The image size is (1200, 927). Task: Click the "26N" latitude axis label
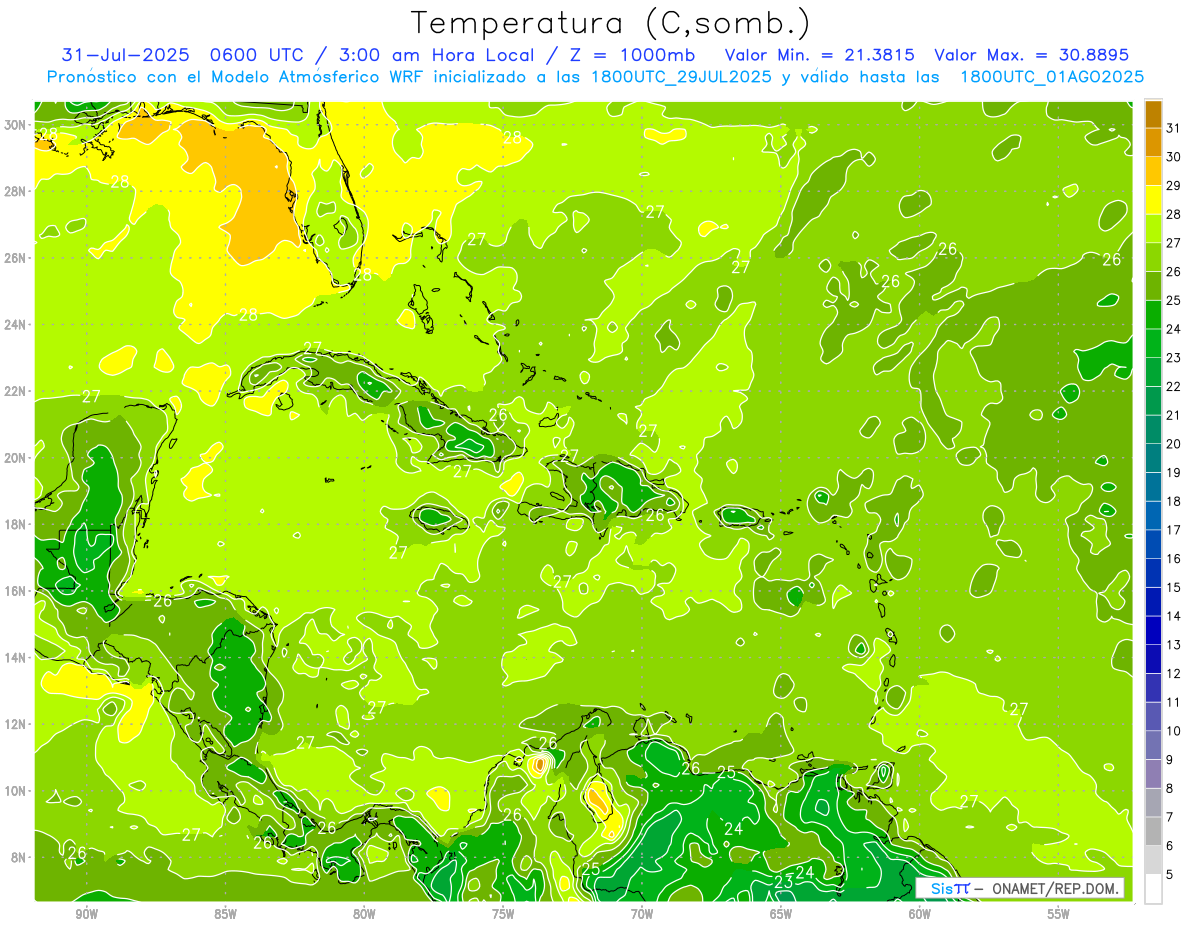(x=15, y=258)
